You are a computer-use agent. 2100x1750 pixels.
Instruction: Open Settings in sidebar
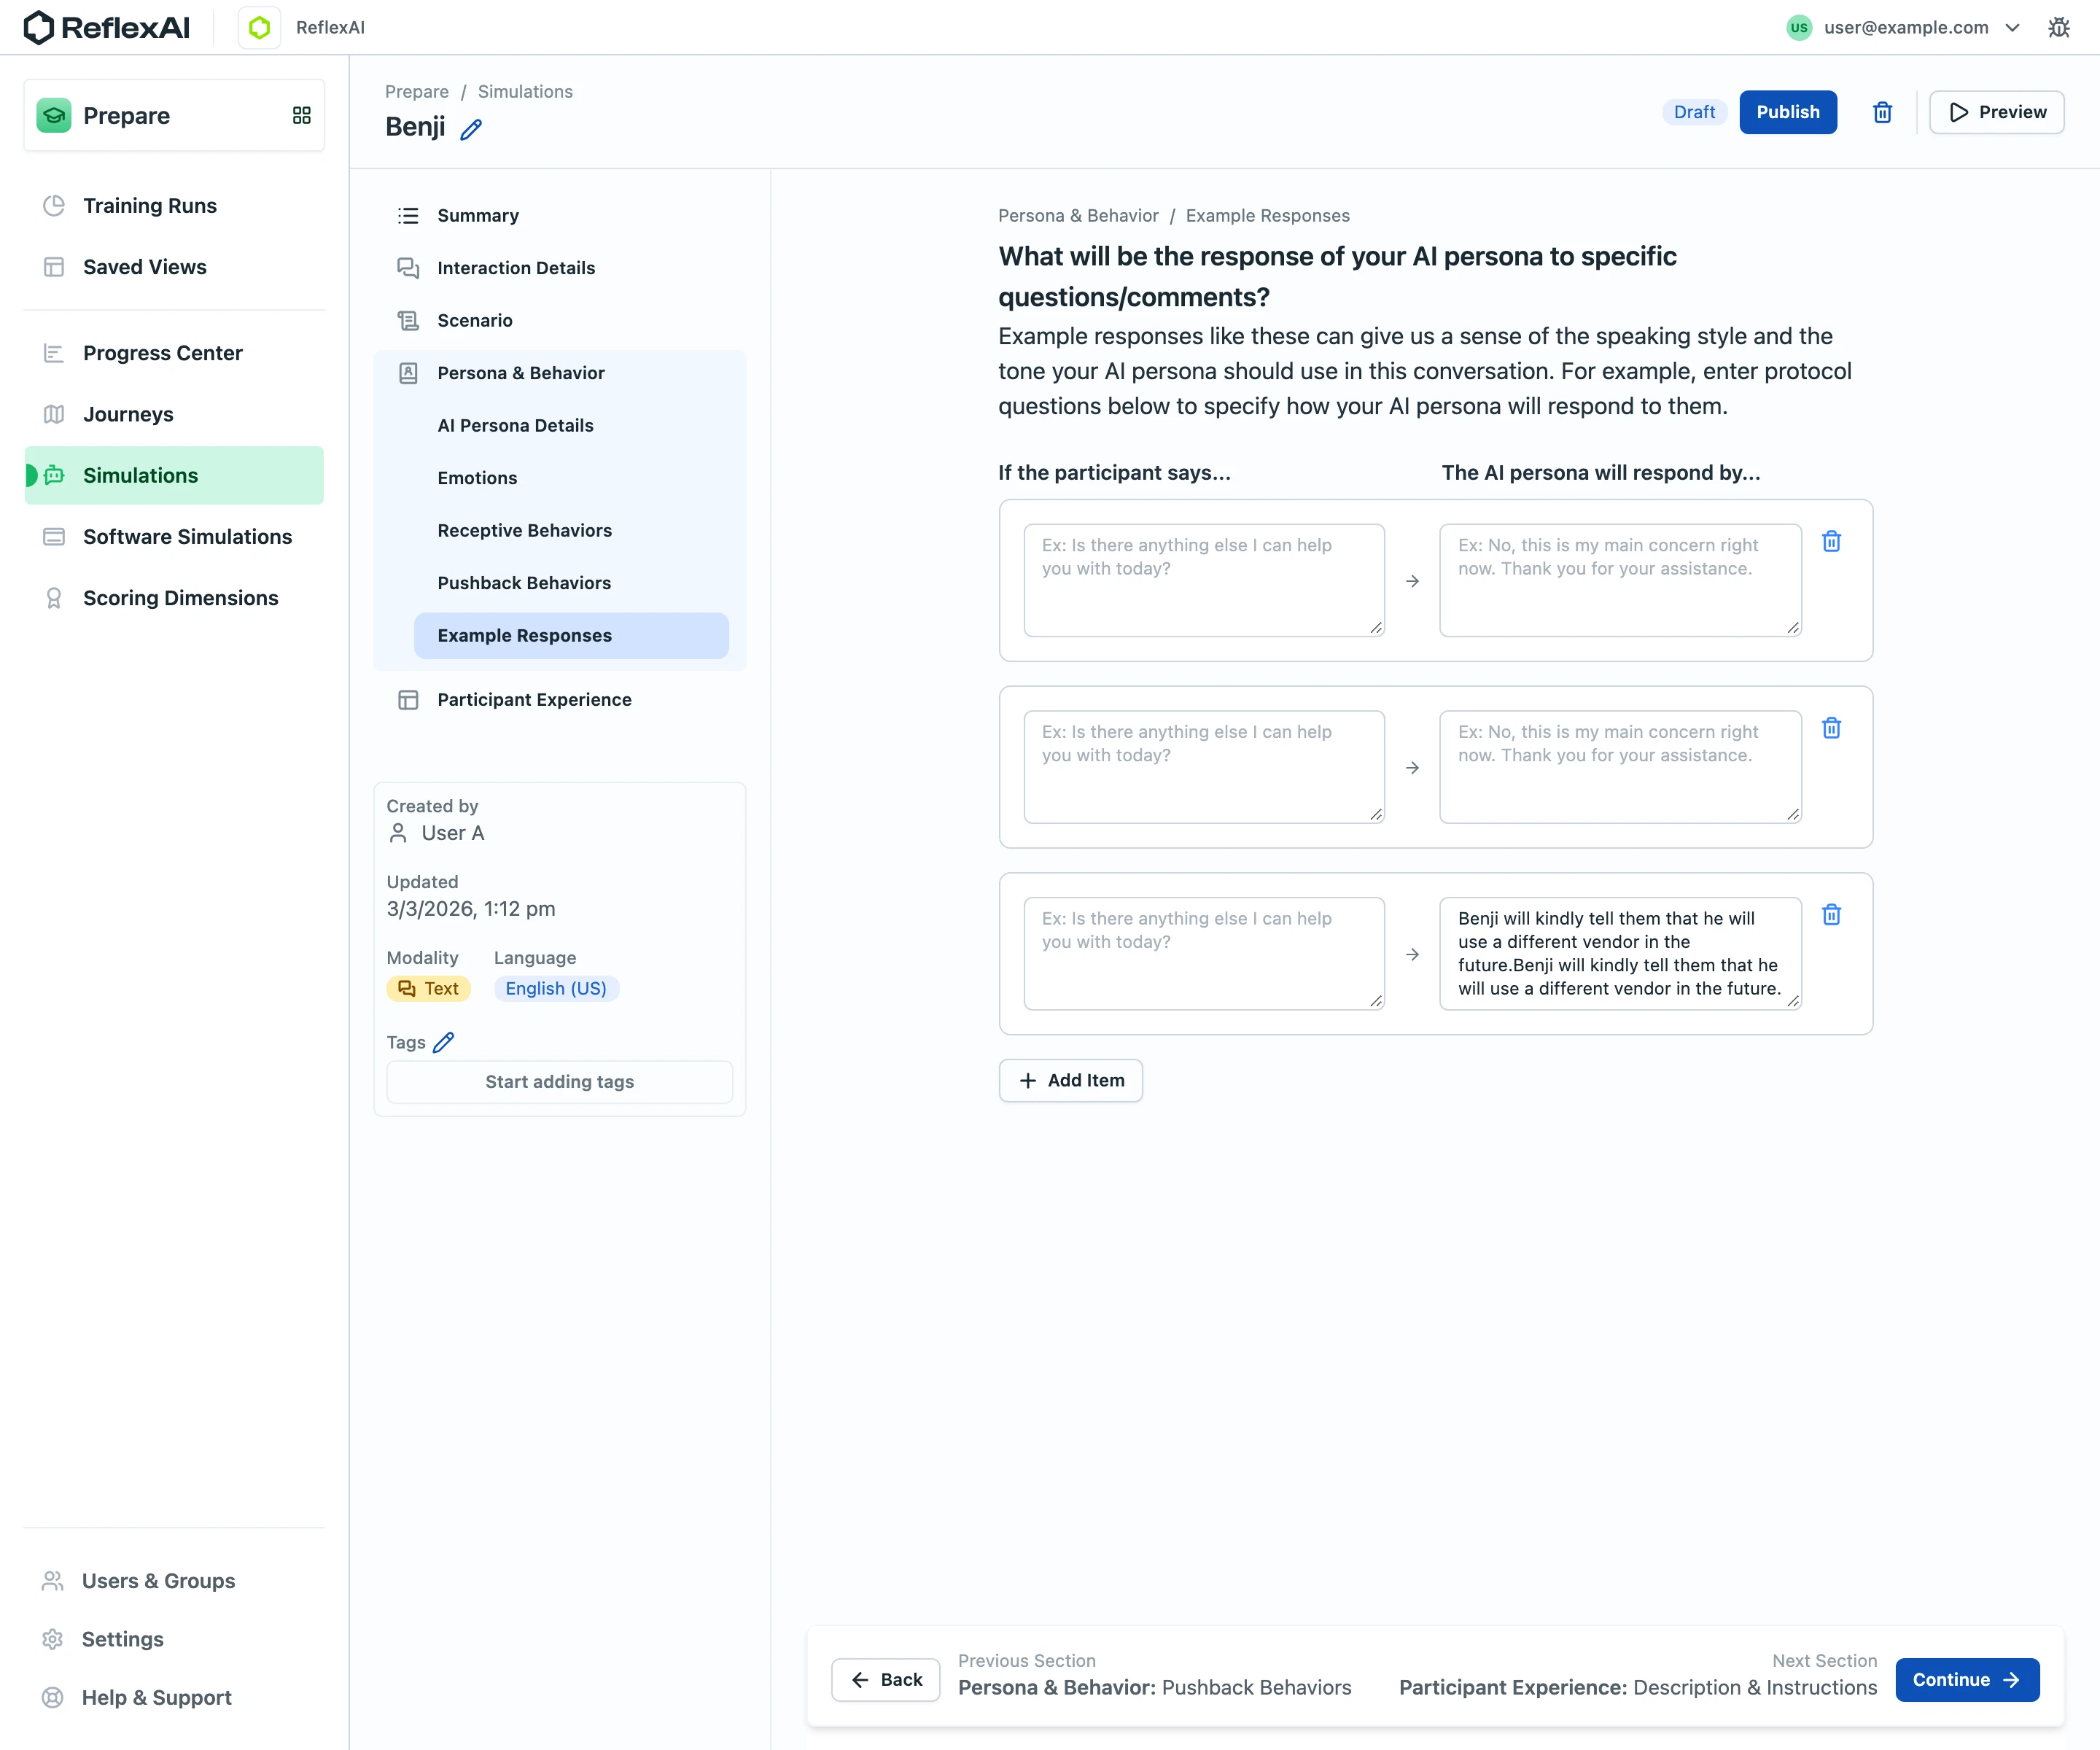click(x=174, y=1639)
